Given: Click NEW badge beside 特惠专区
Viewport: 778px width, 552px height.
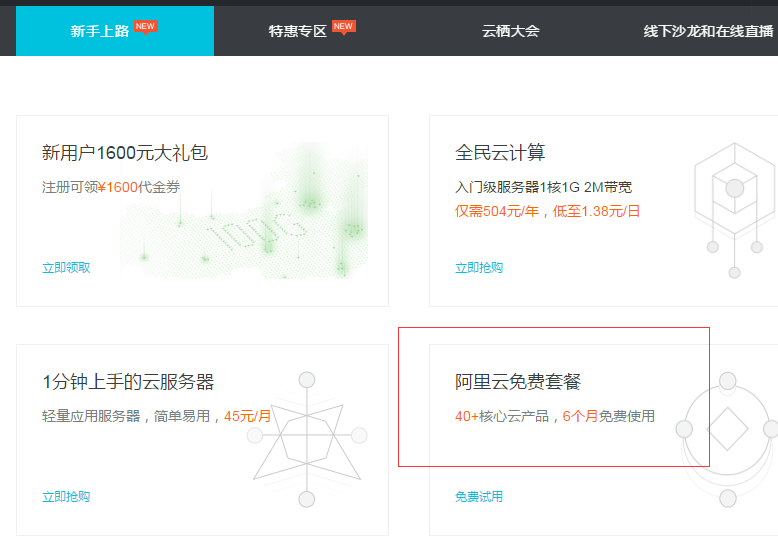Looking at the screenshot, I should [343, 27].
